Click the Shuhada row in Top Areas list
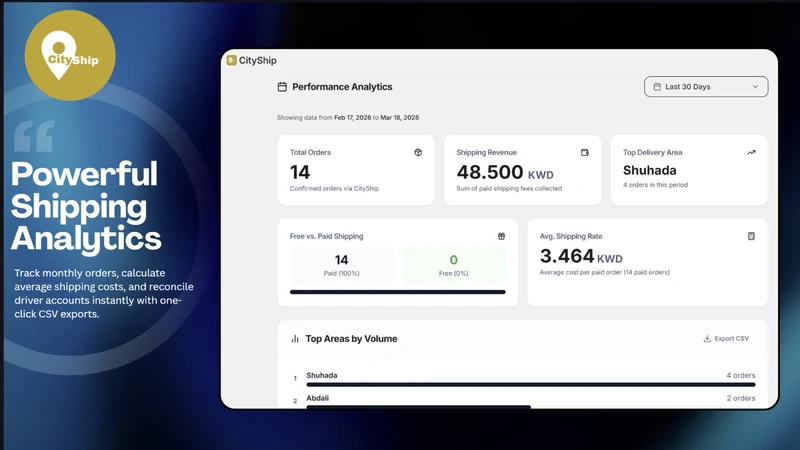 [524, 378]
